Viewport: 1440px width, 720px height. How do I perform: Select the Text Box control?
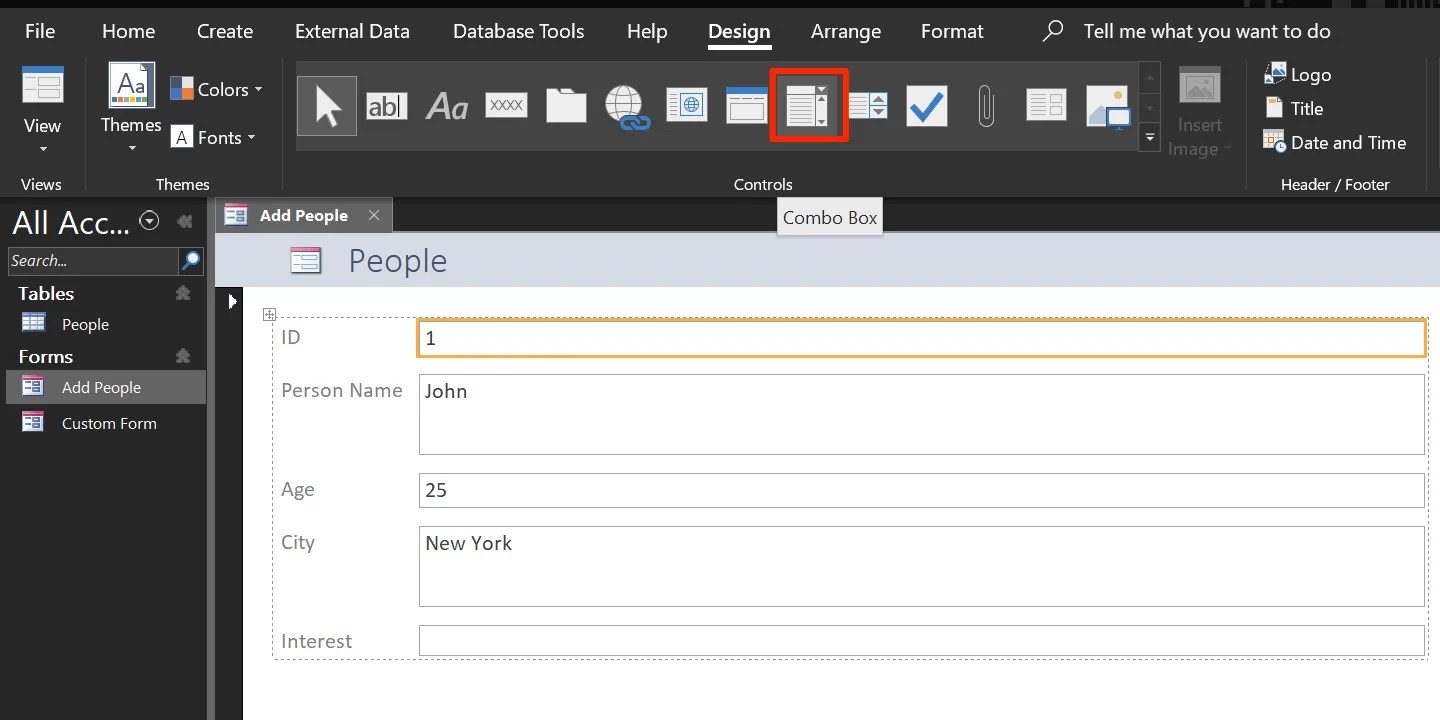pos(387,105)
